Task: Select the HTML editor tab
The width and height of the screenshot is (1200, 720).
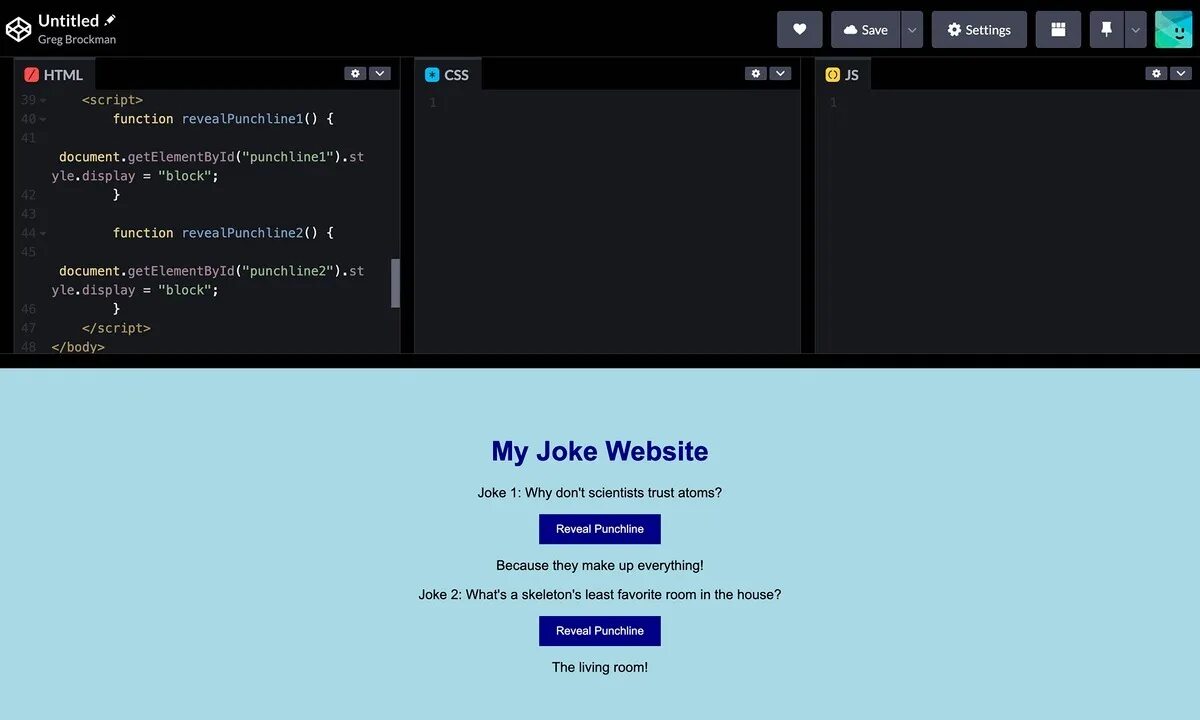Action: pyautogui.click(x=55, y=75)
